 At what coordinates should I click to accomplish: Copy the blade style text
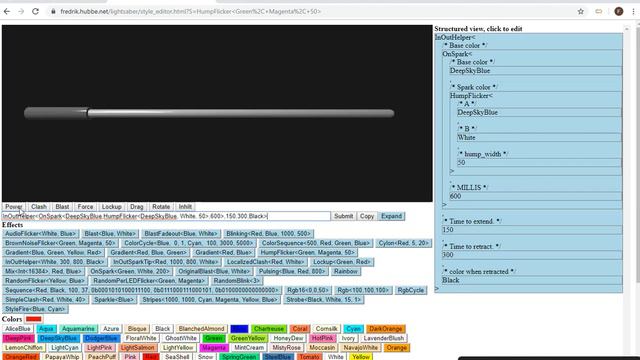coord(367,216)
